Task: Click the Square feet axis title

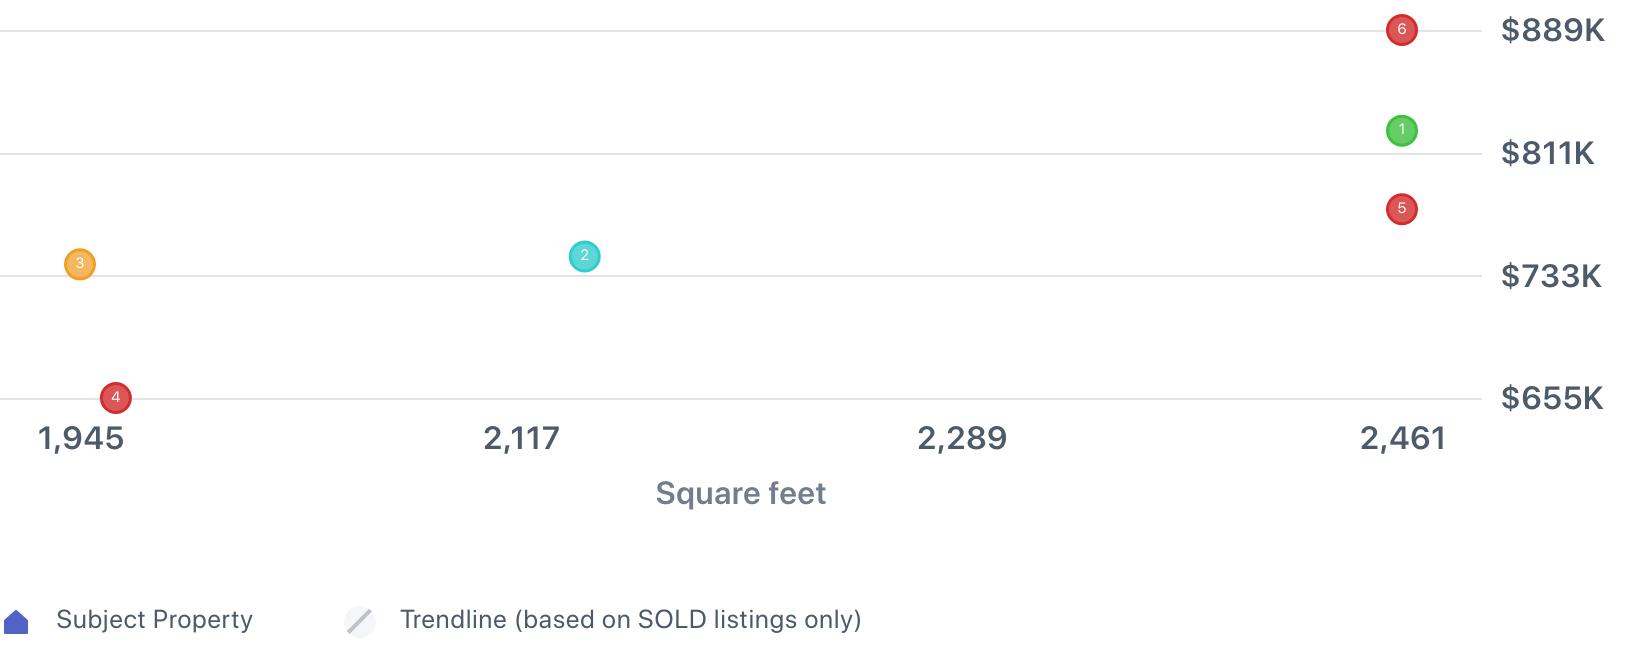Action: coord(741,493)
